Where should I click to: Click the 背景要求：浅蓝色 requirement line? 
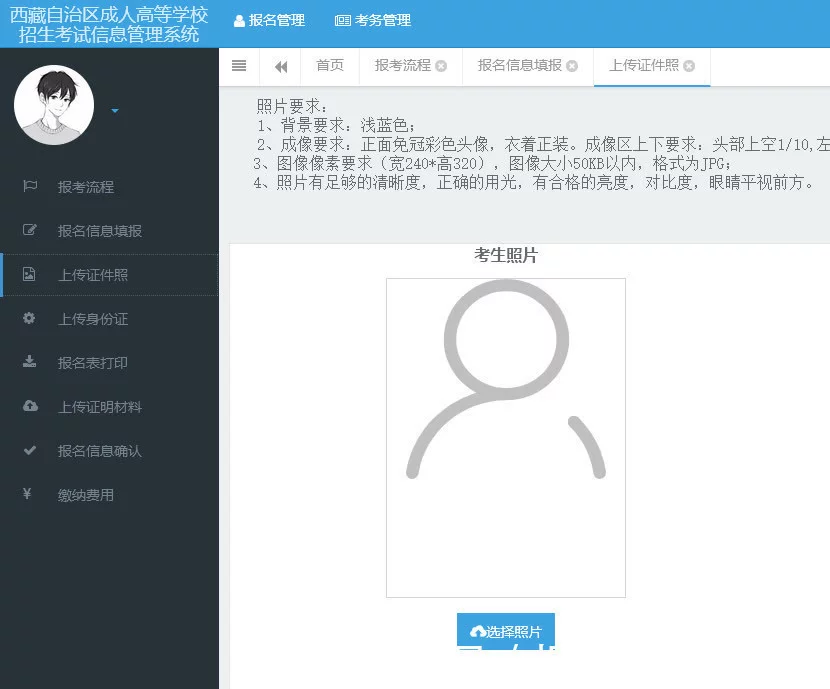click(x=336, y=125)
